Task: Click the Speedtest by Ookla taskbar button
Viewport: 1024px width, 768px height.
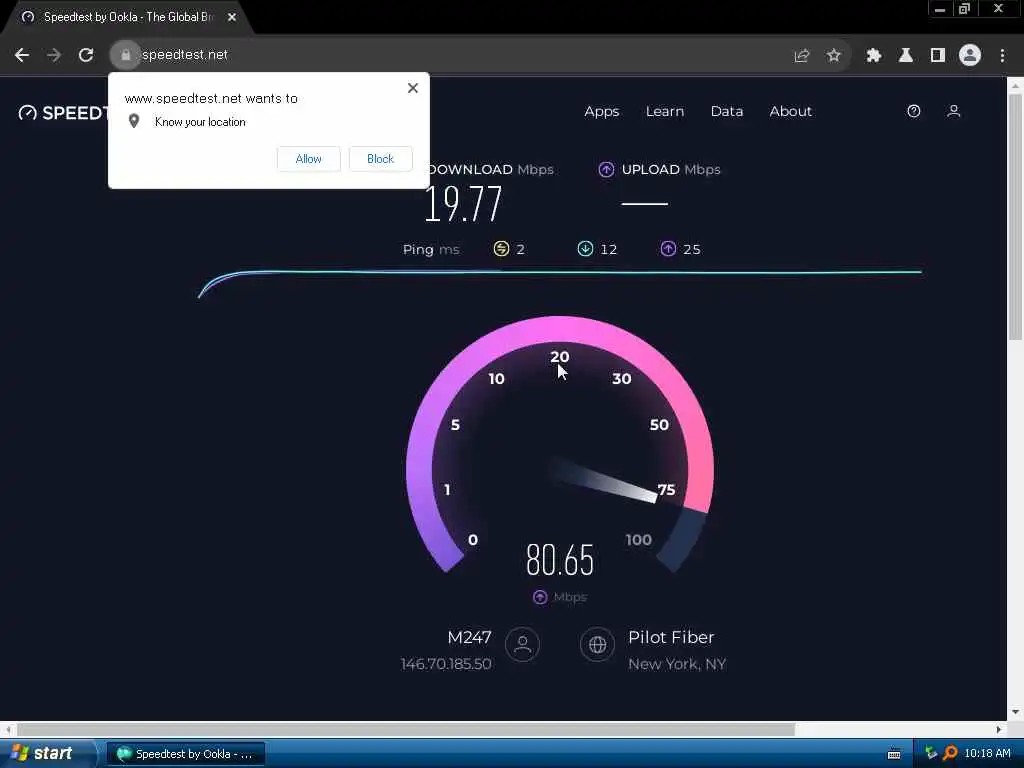Action: (x=185, y=754)
